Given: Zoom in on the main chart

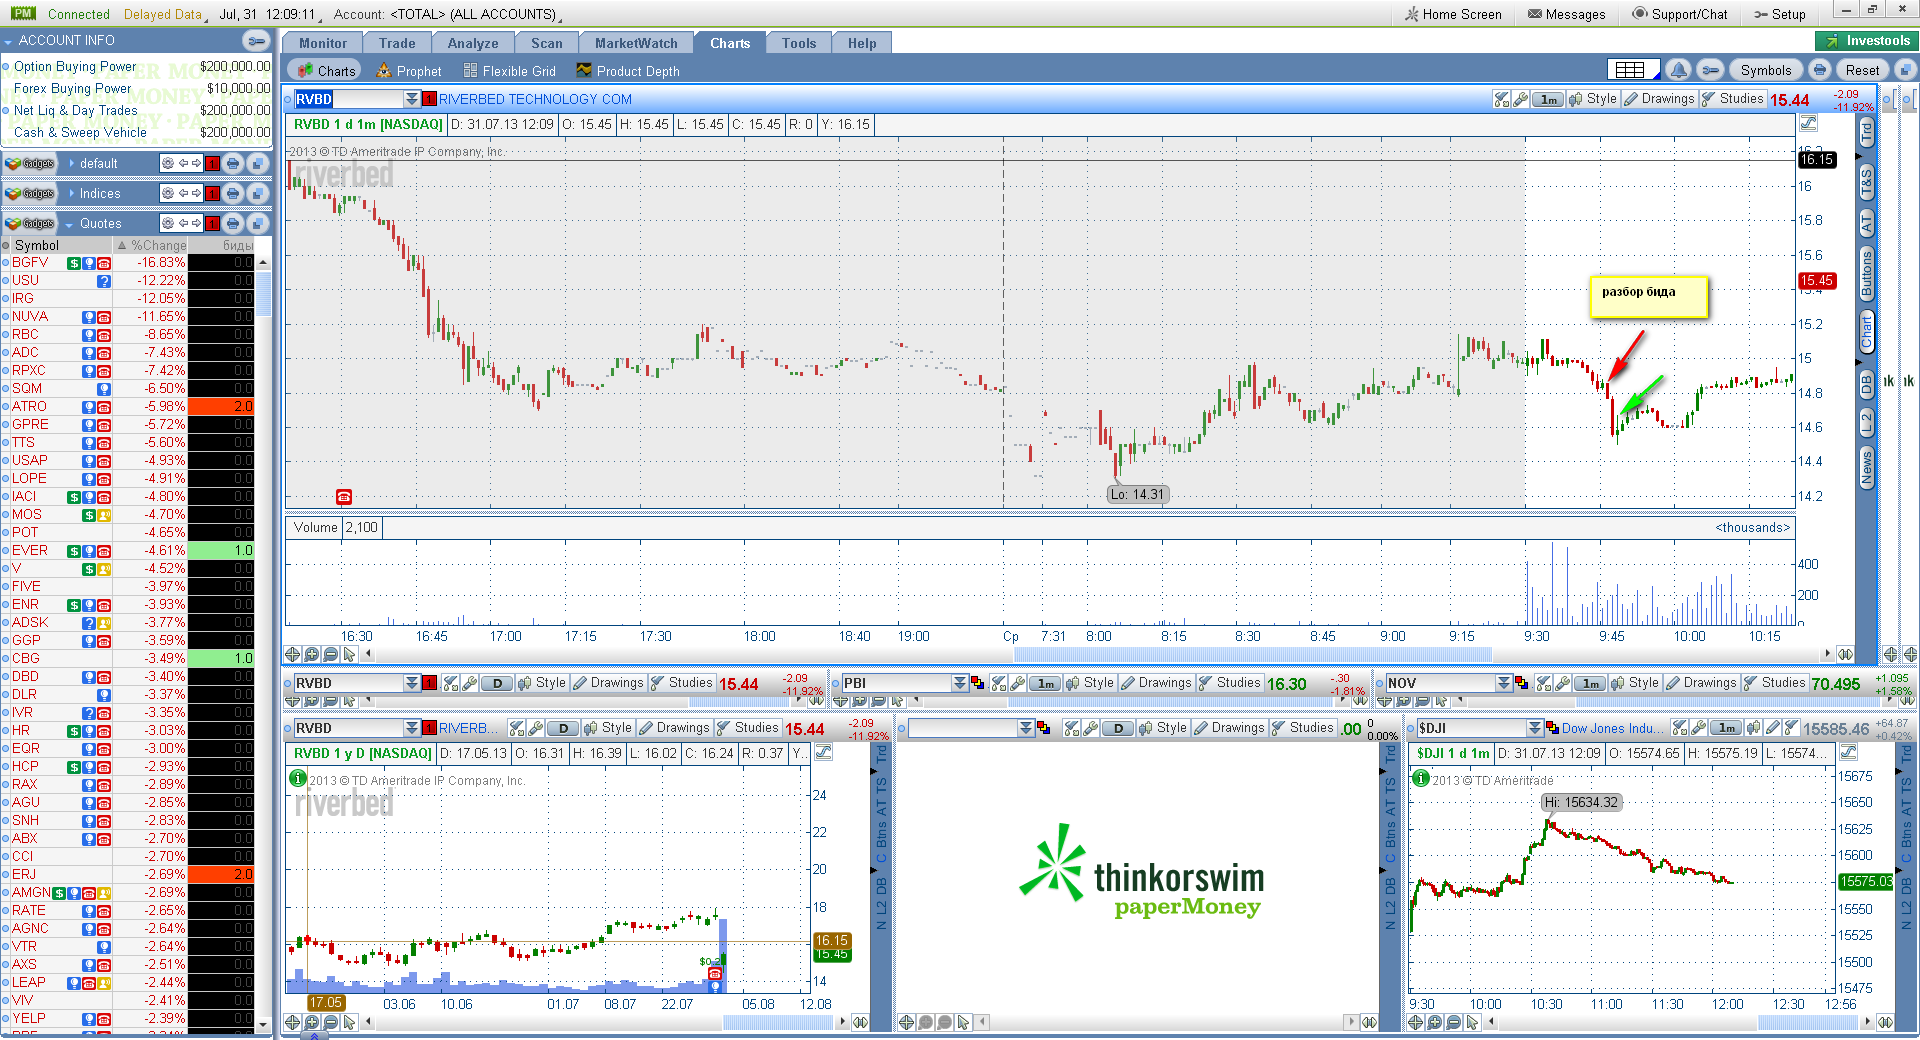Looking at the screenshot, I should [311, 654].
